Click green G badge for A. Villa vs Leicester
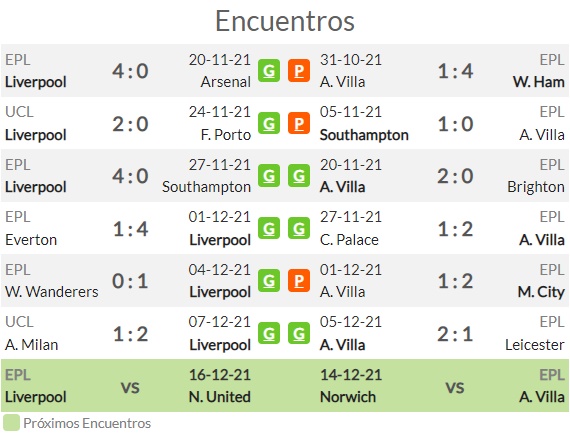The height and width of the screenshot is (436, 570). pyautogui.click(x=299, y=333)
